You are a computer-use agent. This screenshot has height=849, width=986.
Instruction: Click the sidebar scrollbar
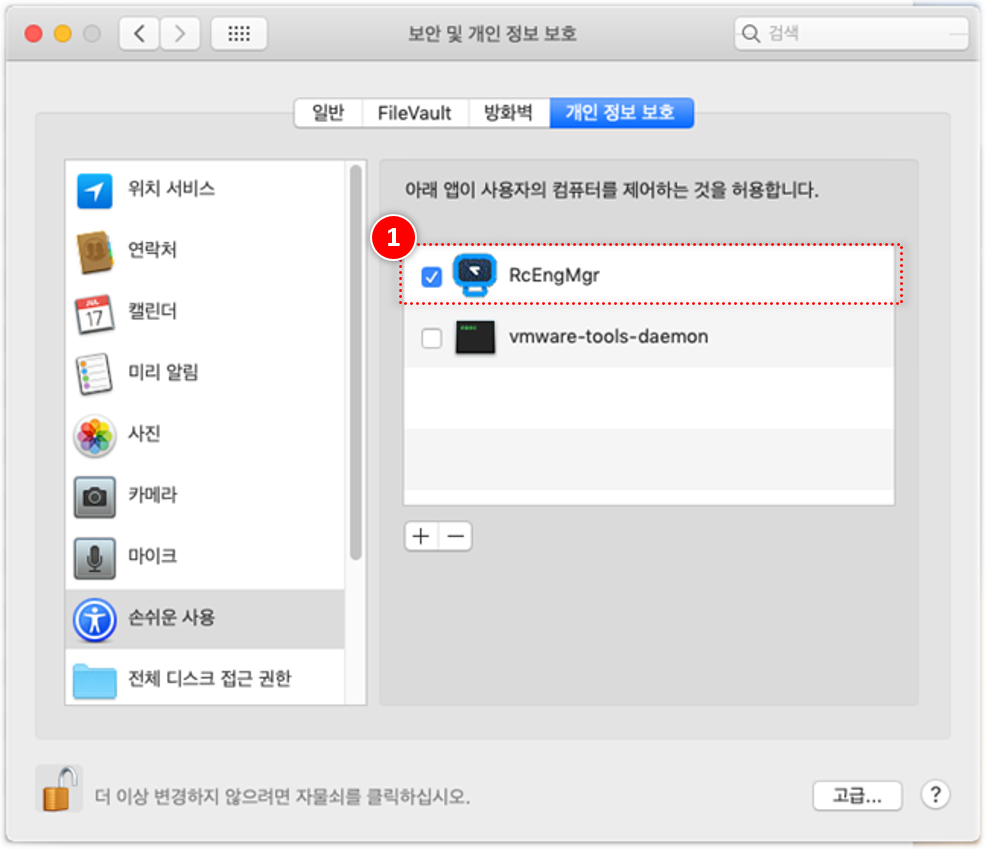[x=356, y=360]
